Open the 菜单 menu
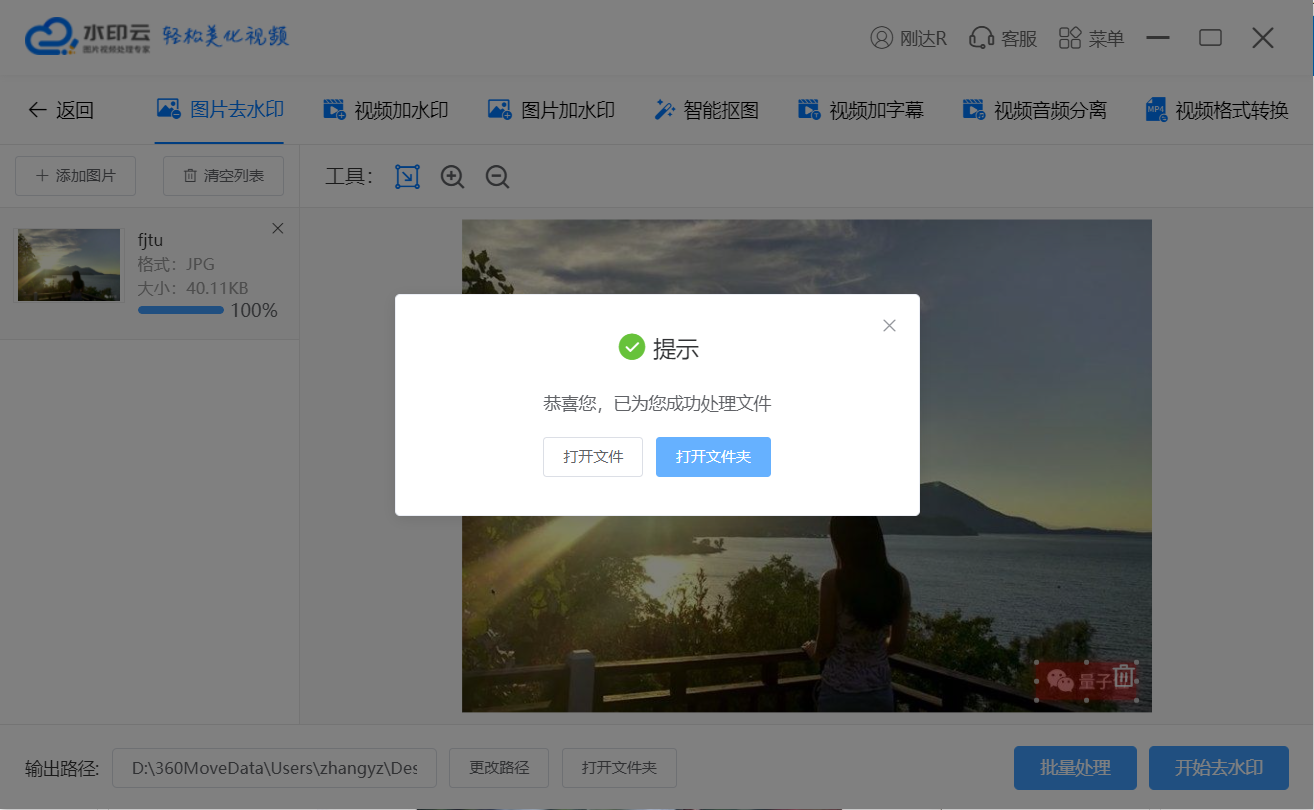The height and width of the screenshot is (810, 1314). 1091,38
